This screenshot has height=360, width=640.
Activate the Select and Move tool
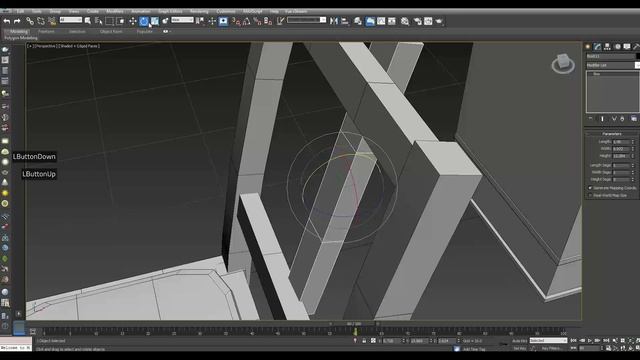133,21
